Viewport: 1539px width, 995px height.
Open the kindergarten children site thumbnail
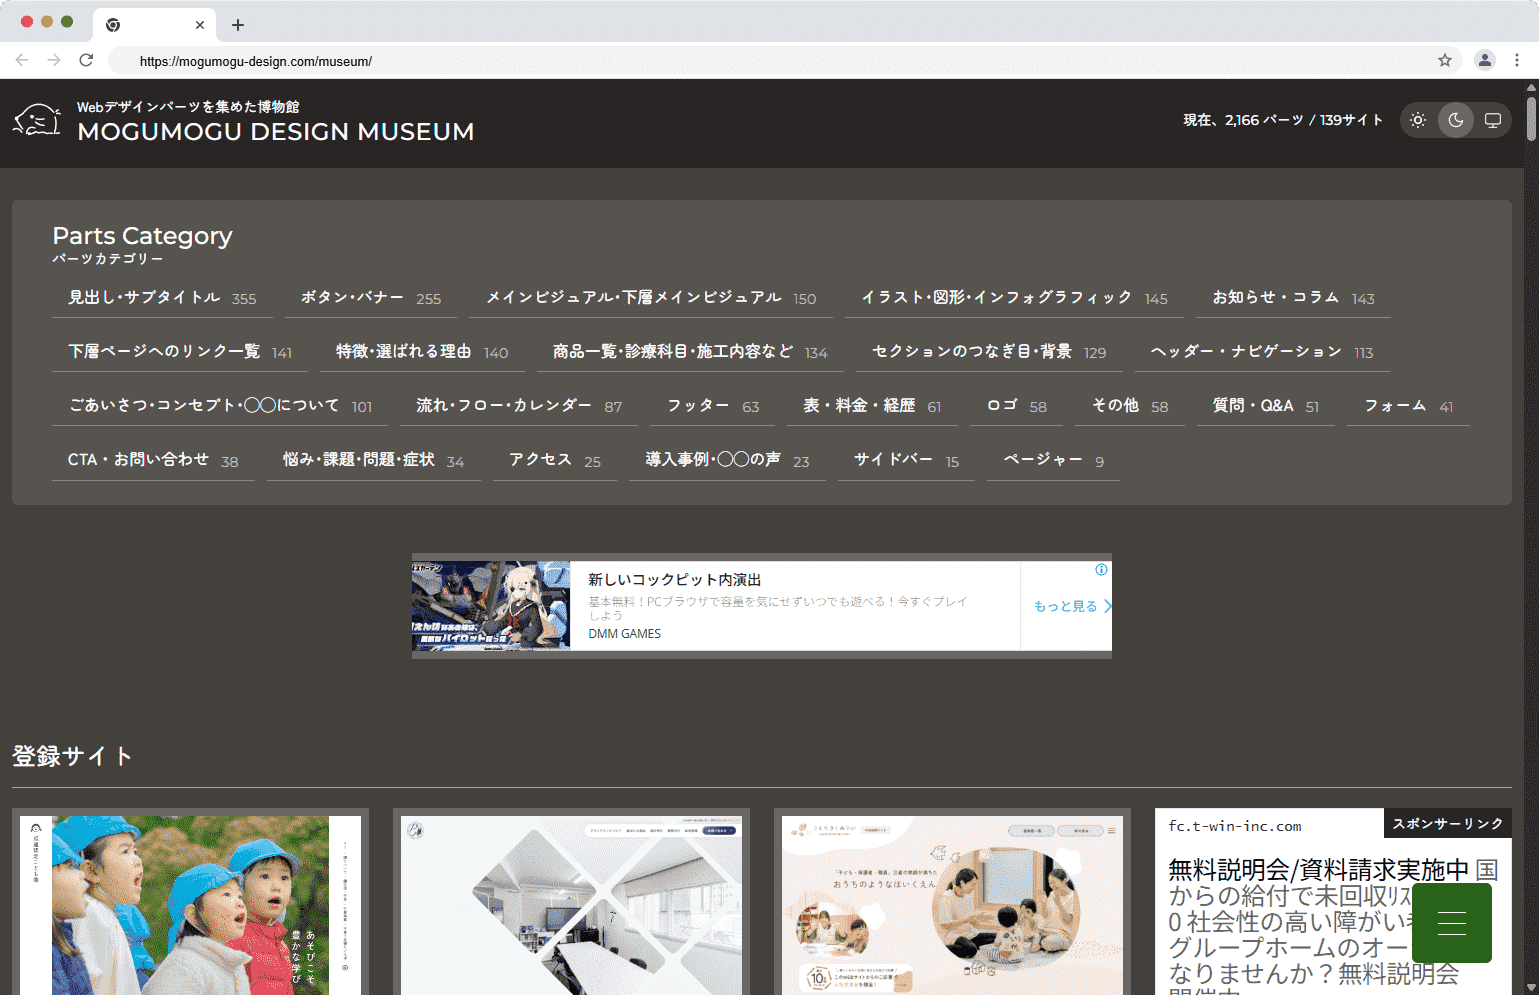(x=190, y=903)
